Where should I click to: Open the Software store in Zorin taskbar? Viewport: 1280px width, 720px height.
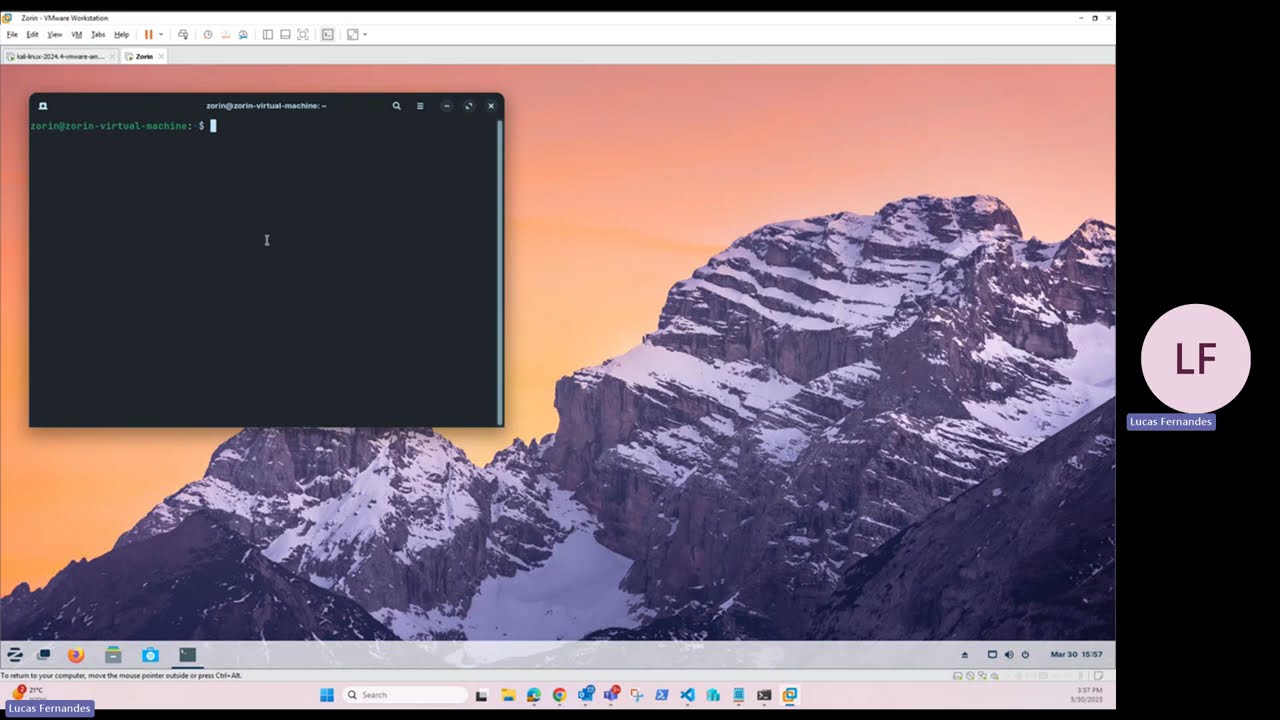pyautogui.click(x=150, y=655)
